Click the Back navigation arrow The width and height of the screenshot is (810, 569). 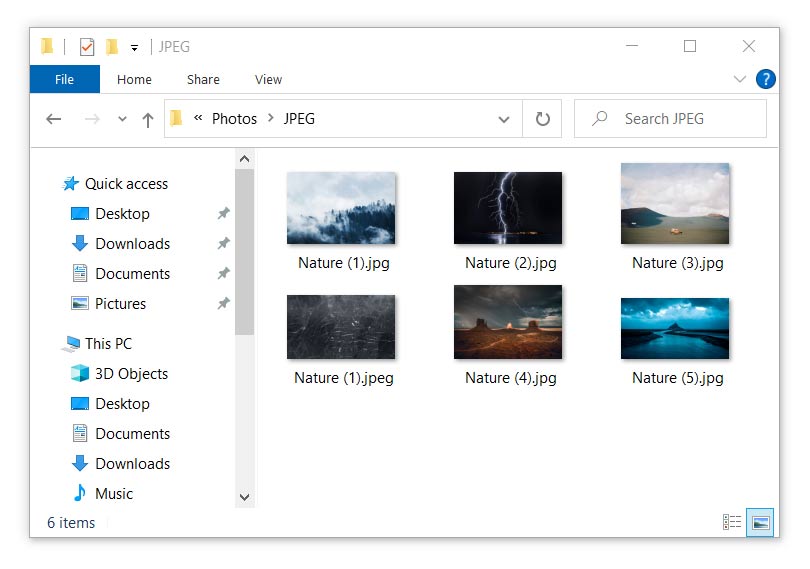[x=54, y=119]
